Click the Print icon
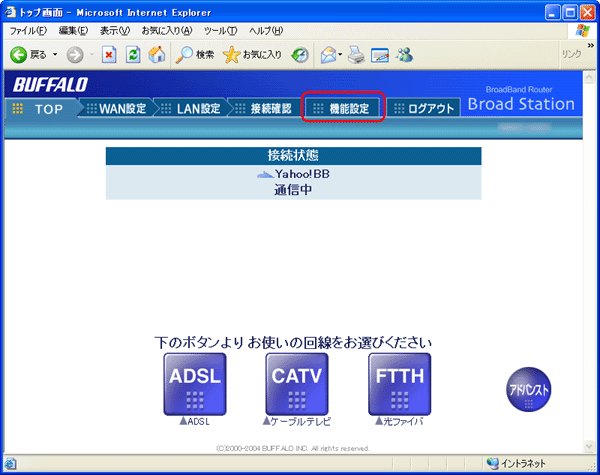 point(356,55)
